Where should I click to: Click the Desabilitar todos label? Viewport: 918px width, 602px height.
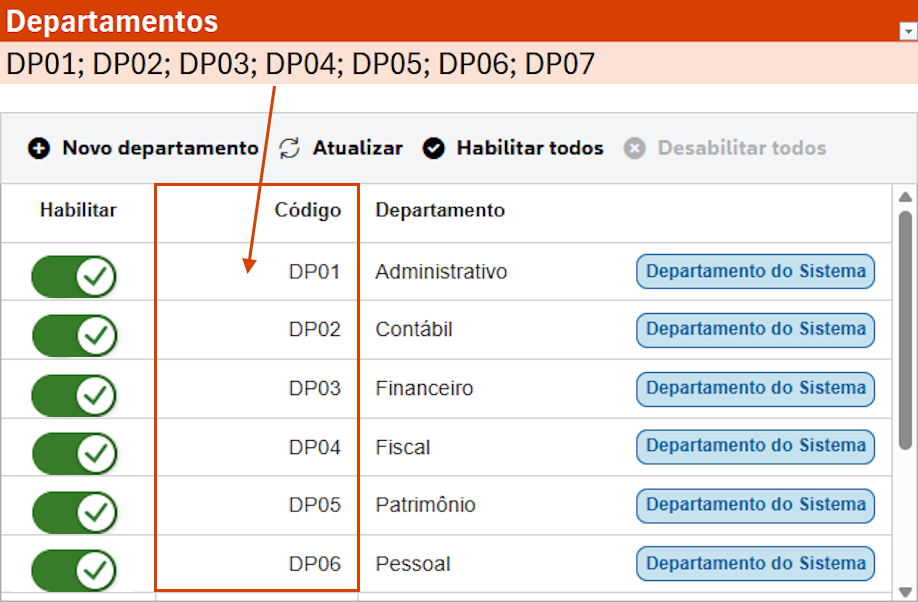742,148
